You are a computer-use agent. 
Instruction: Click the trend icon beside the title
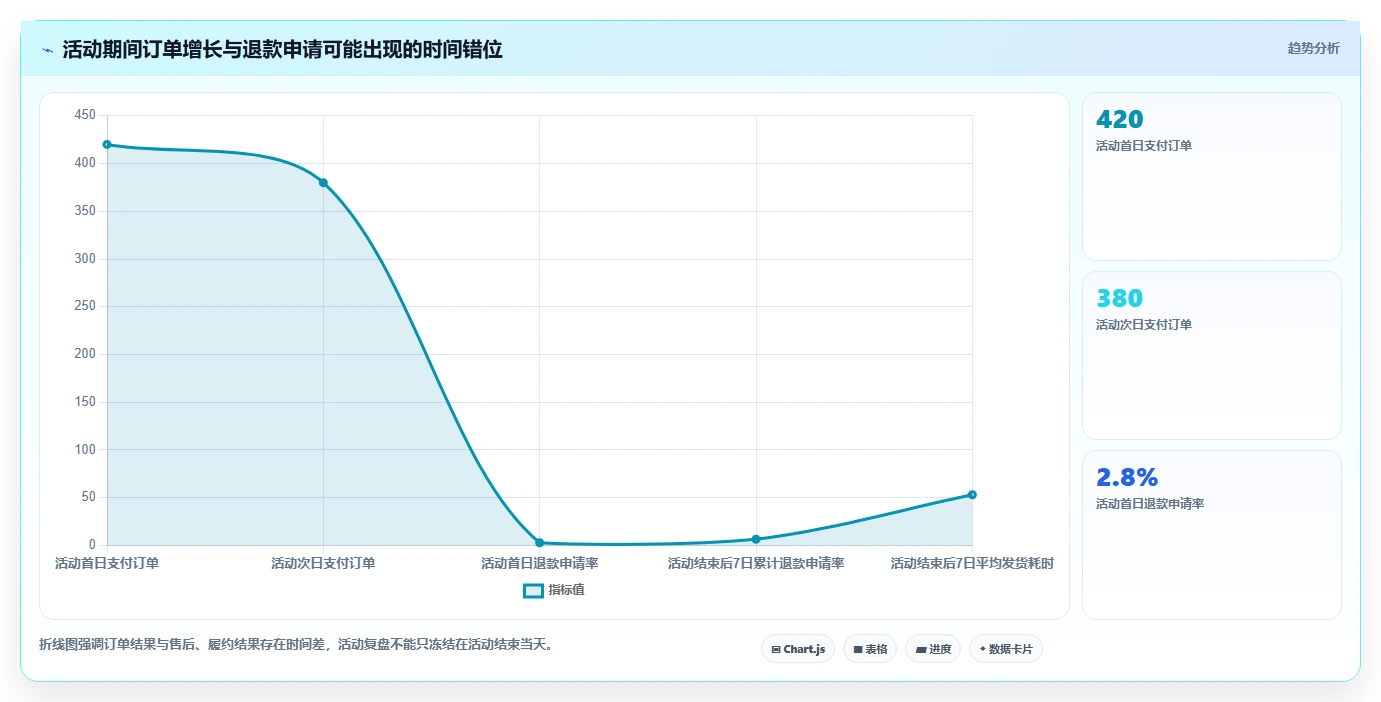pos(47,50)
